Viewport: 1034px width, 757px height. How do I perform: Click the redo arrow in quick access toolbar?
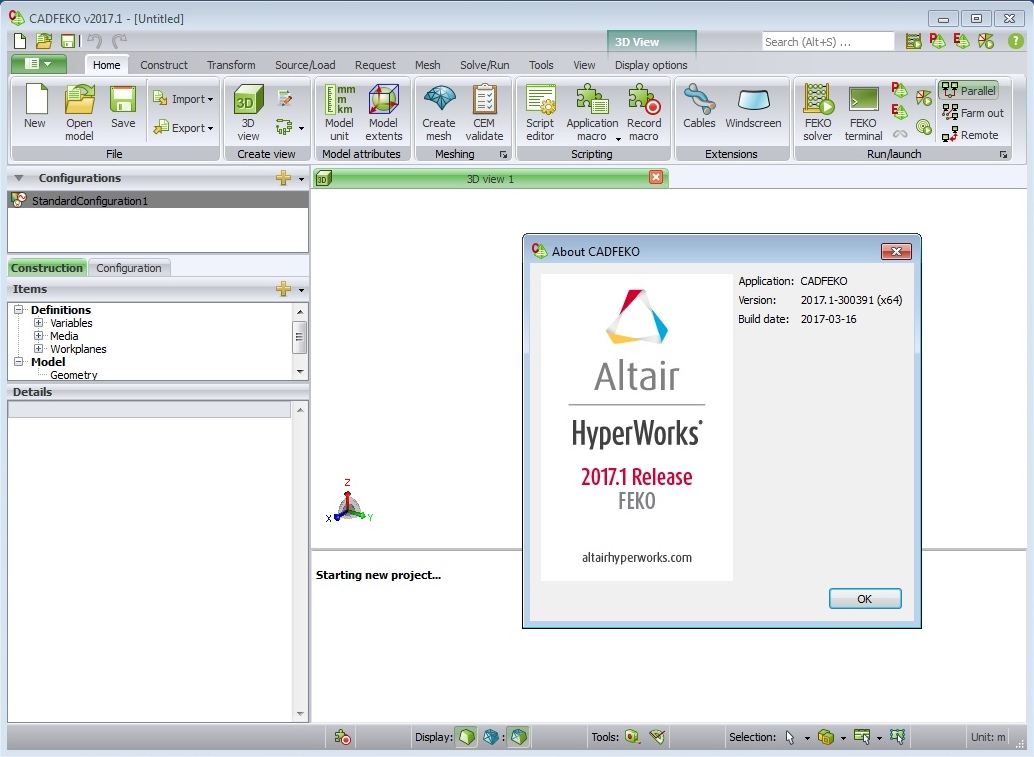pos(119,41)
